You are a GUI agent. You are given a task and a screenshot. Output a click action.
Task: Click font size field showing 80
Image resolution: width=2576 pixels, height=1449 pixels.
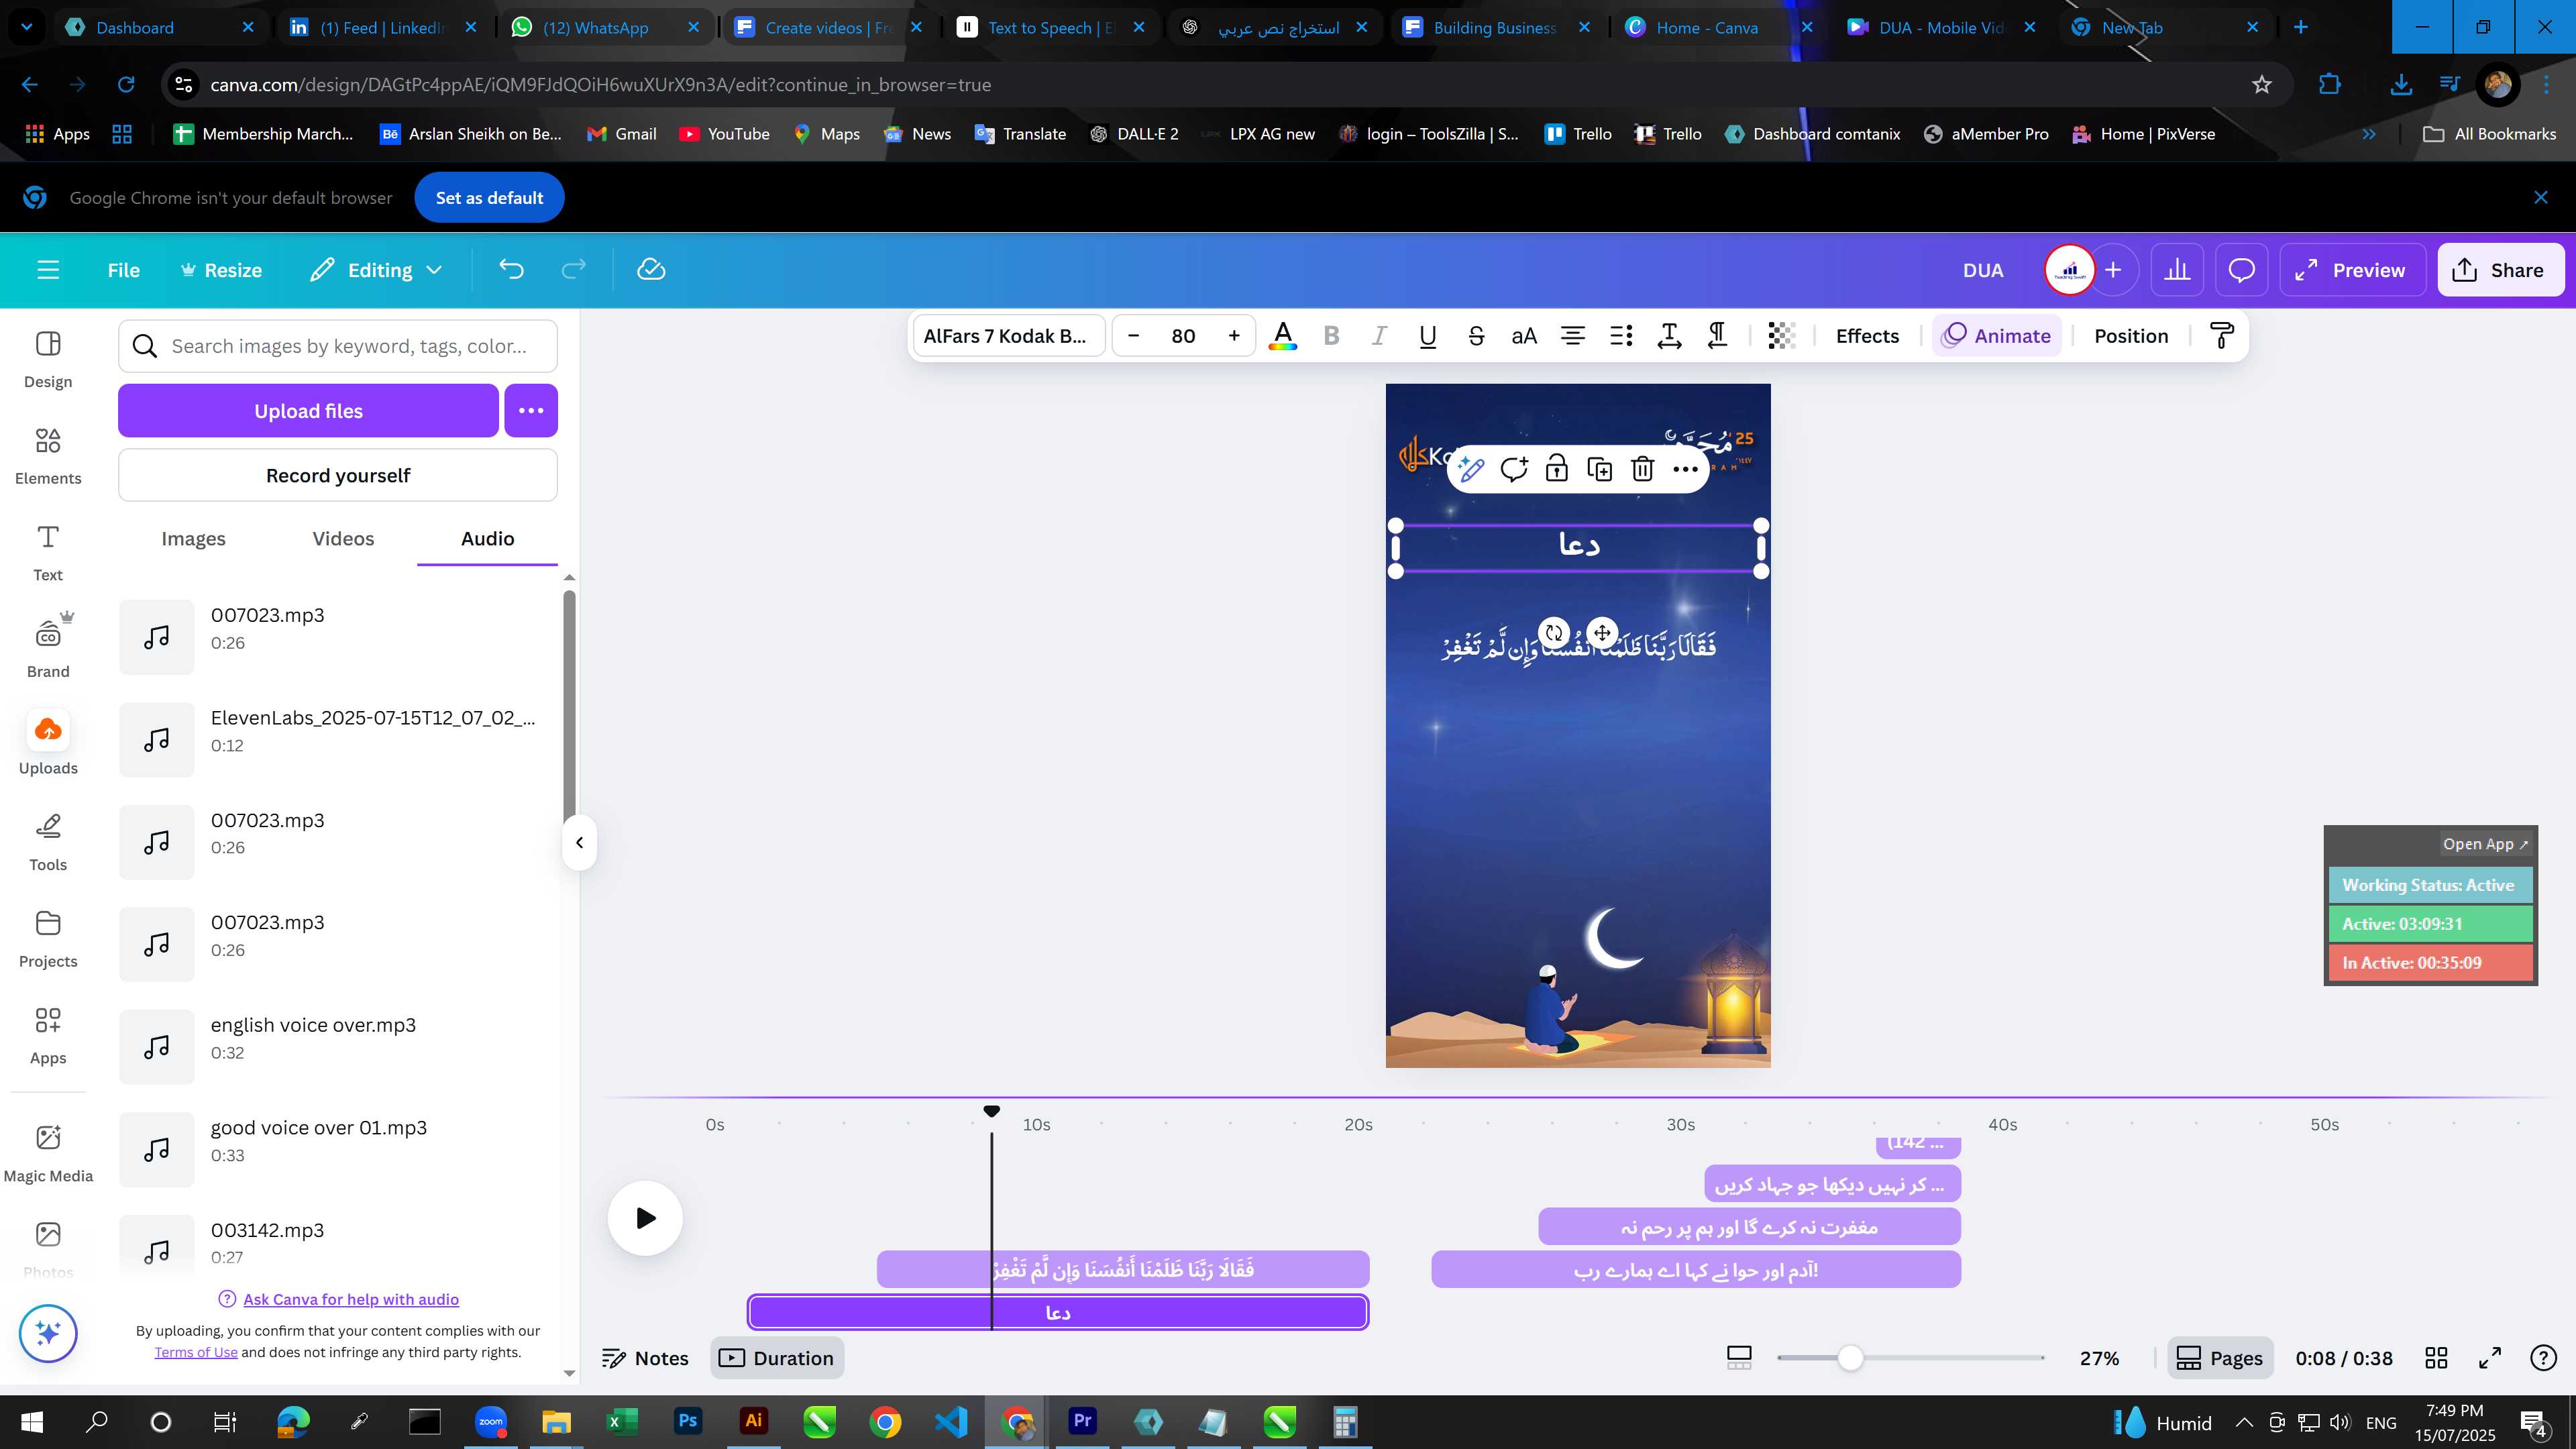[x=1183, y=336]
